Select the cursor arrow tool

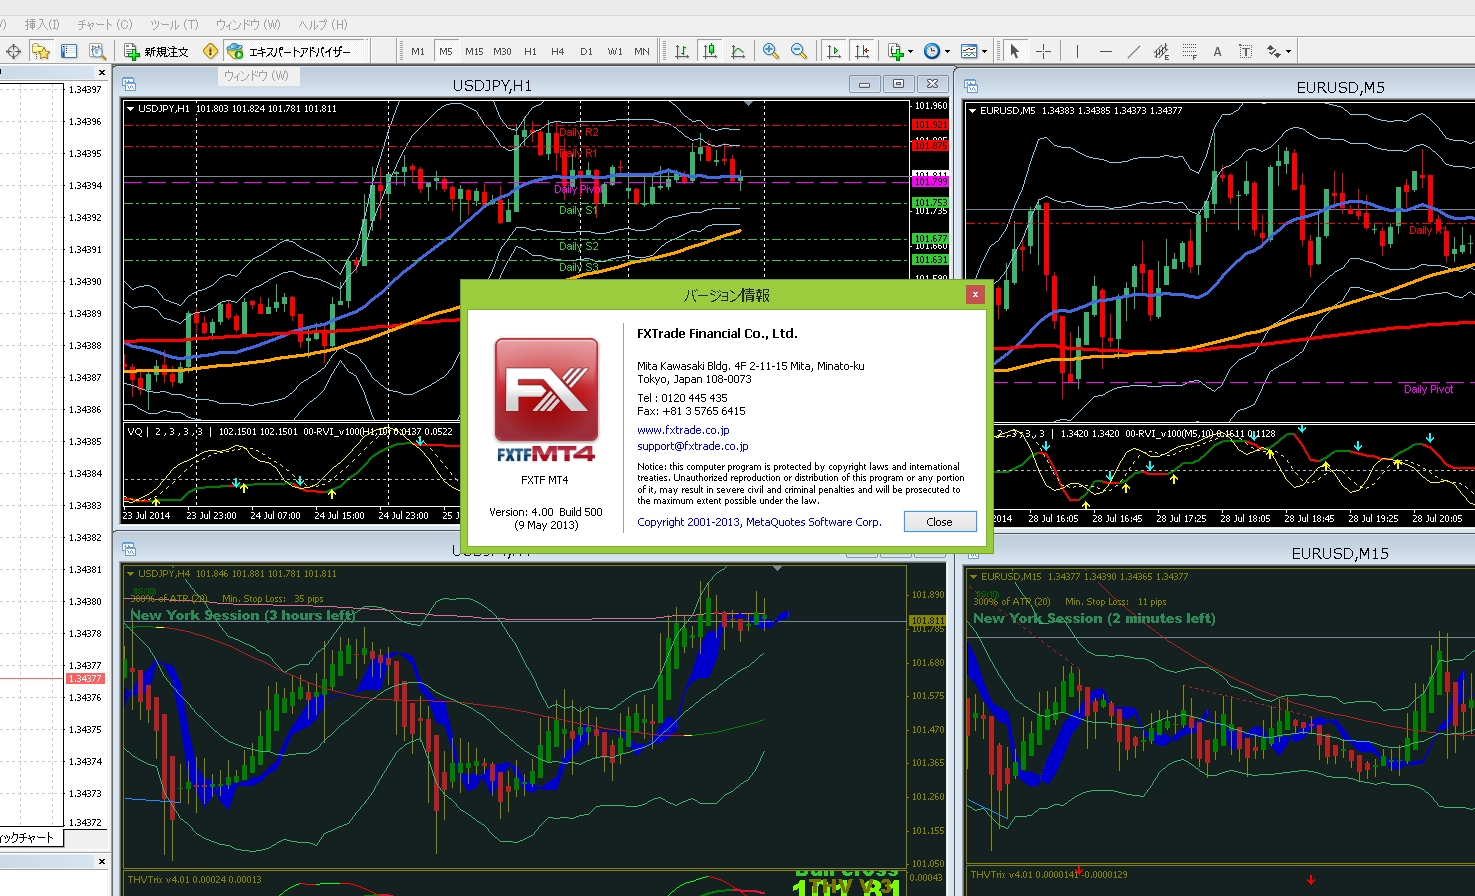1014,51
